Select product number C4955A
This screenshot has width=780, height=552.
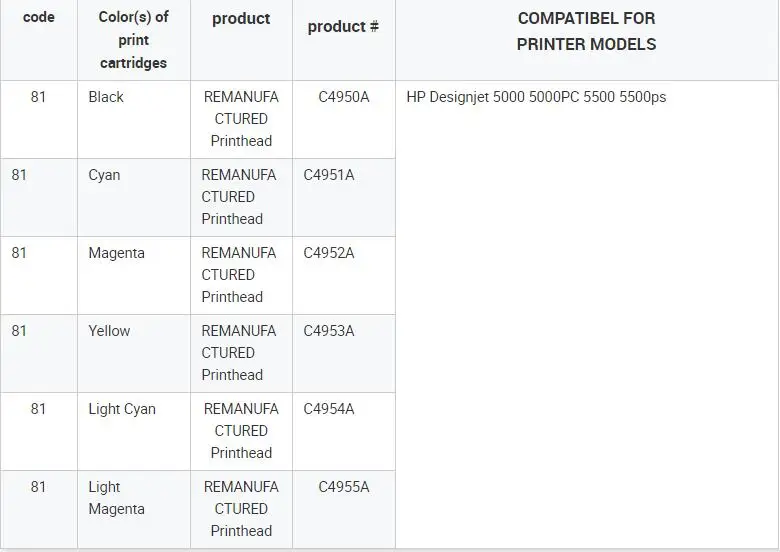[x=343, y=487]
